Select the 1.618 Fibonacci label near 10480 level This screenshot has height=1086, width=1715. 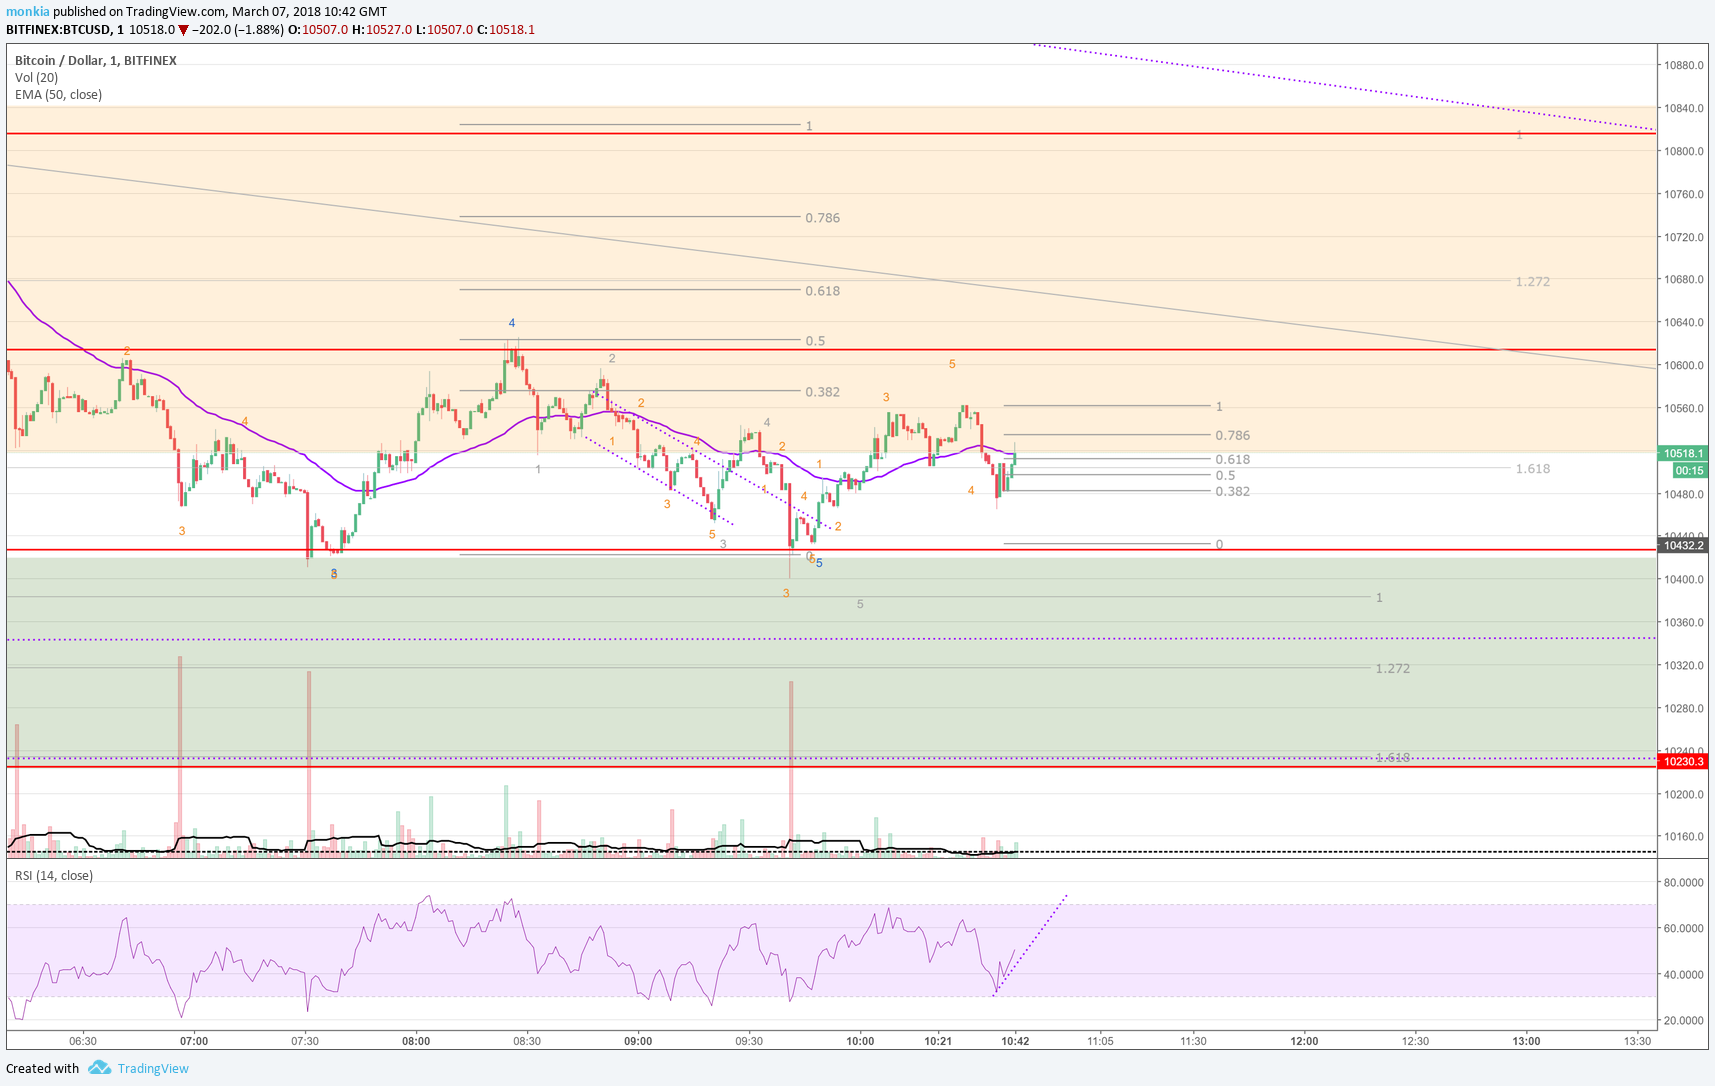pos(1532,469)
